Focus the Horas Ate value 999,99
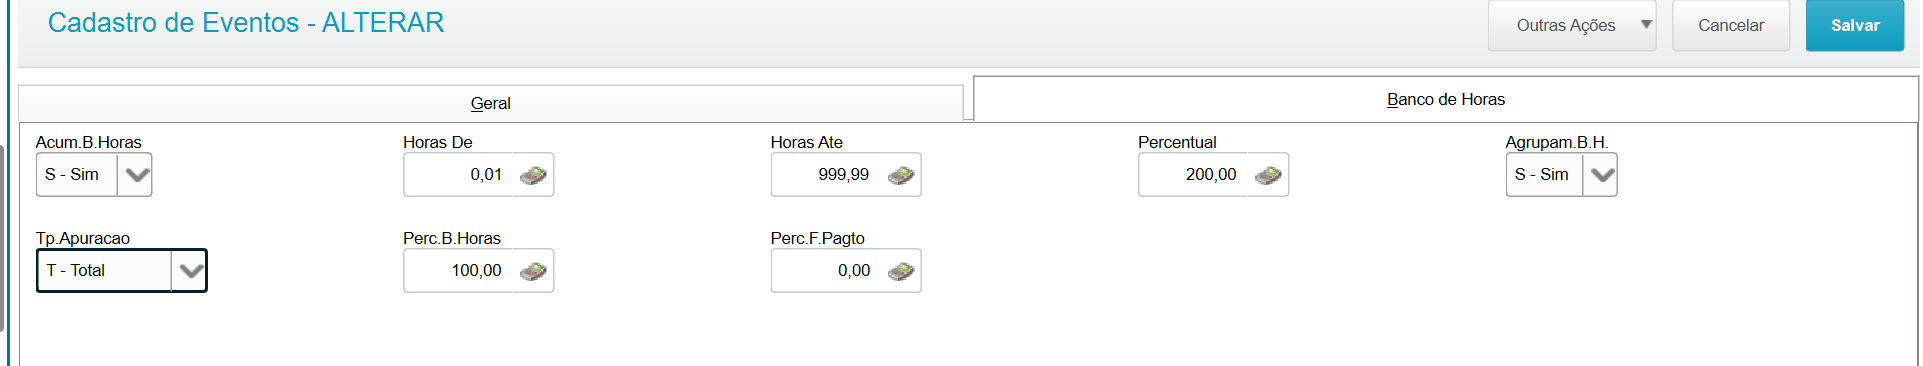The width and height of the screenshot is (1923, 366). point(844,175)
